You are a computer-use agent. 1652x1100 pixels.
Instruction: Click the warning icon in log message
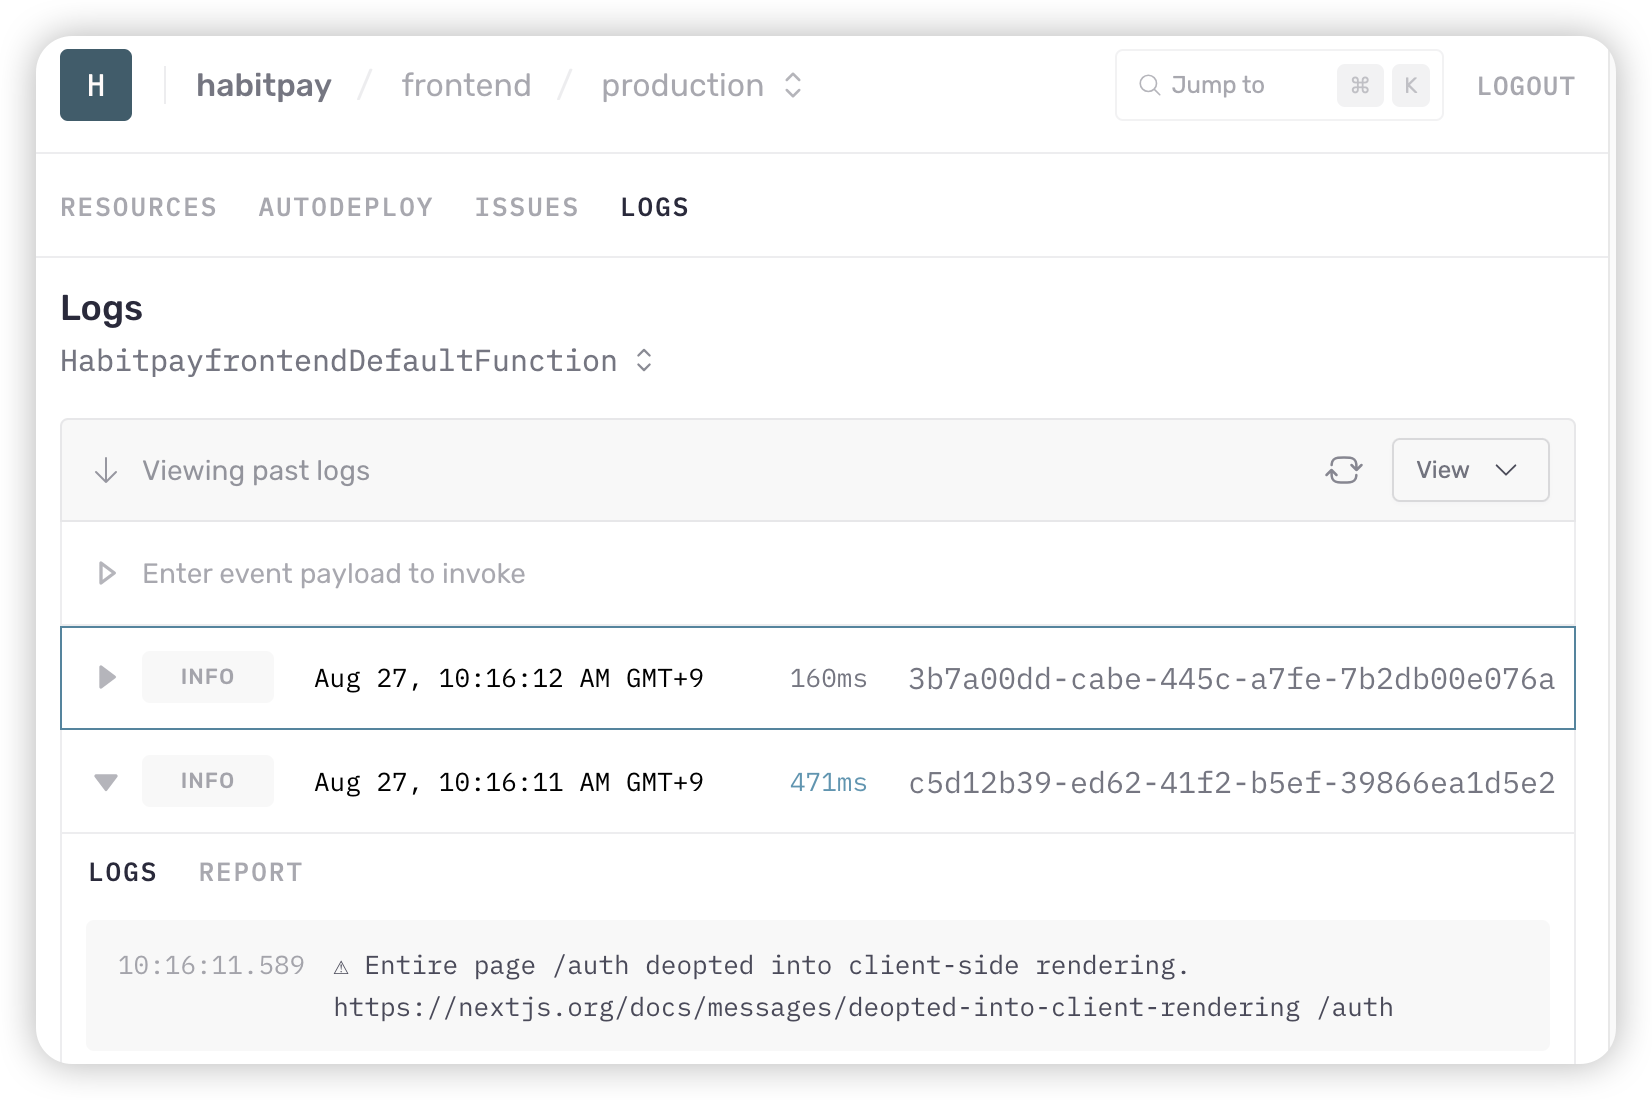coord(341,966)
